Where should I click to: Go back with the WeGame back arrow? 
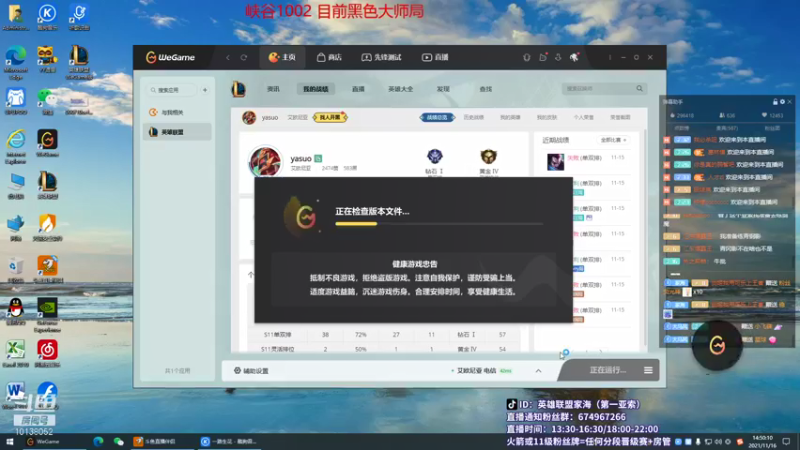click(228, 58)
